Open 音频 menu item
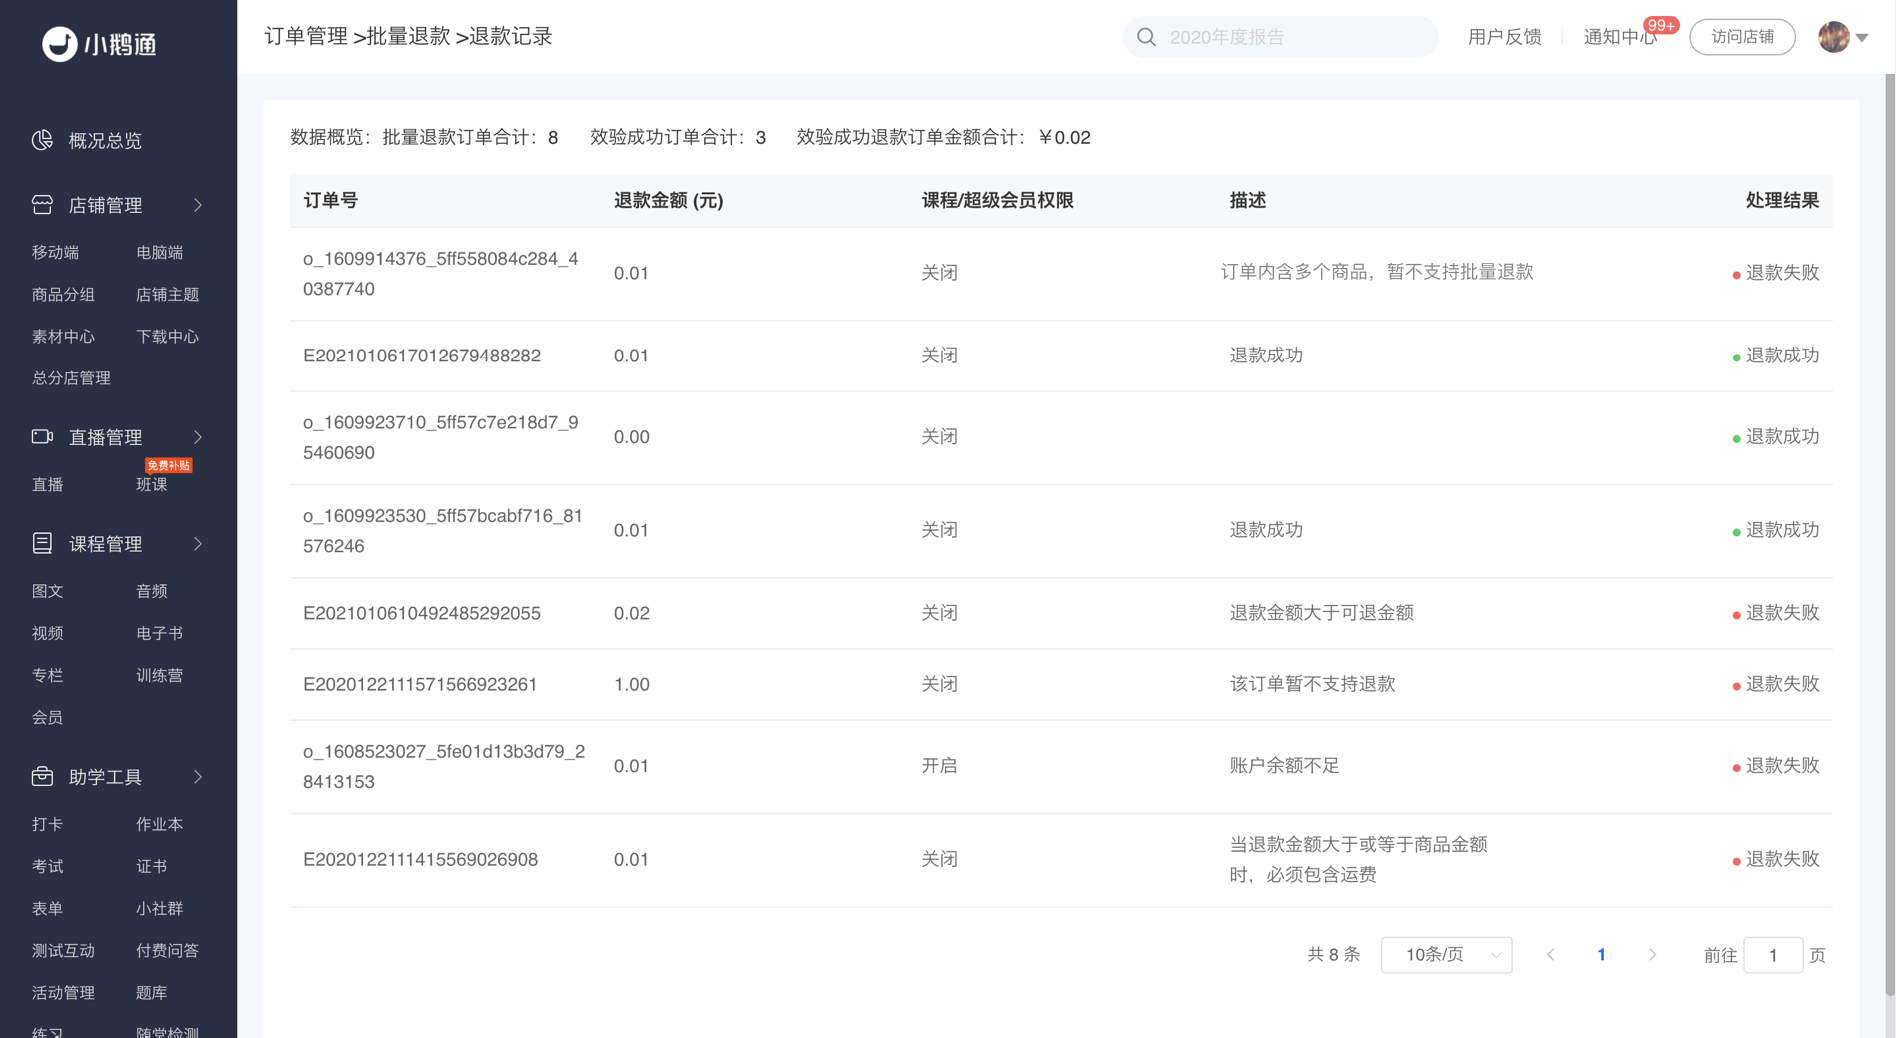The image size is (1896, 1038). [151, 591]
